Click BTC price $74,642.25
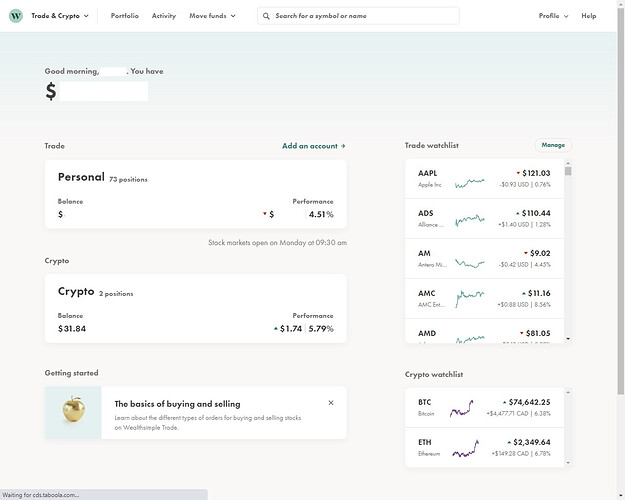 (530, 402)
